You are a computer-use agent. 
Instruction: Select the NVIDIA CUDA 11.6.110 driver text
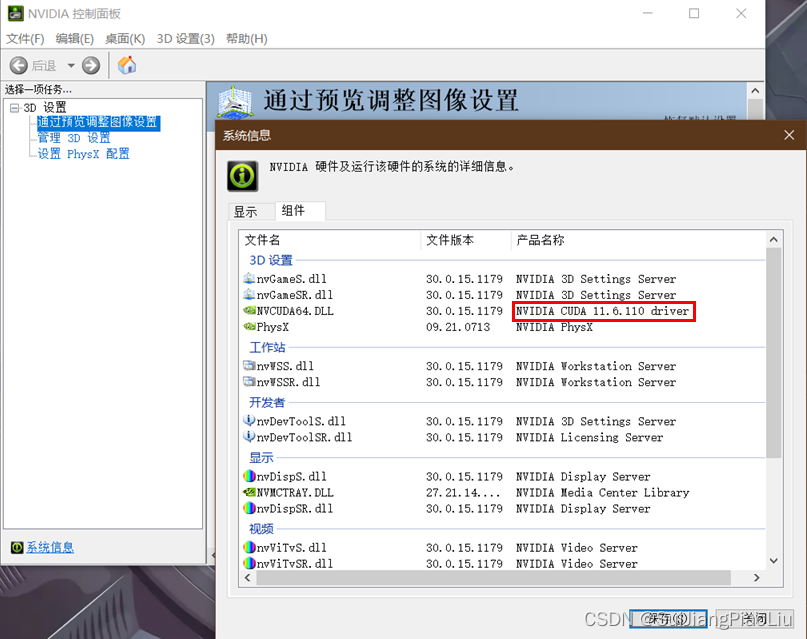[x=602, y=311]
